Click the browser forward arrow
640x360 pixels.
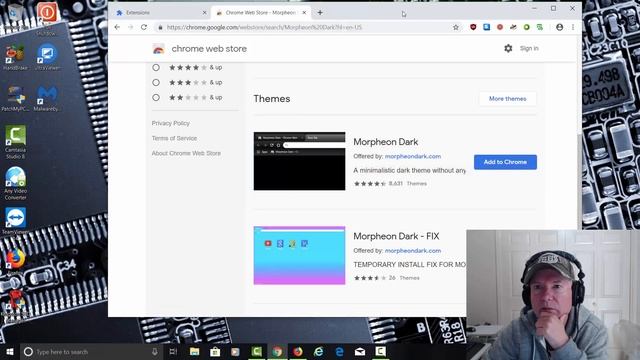131,27
